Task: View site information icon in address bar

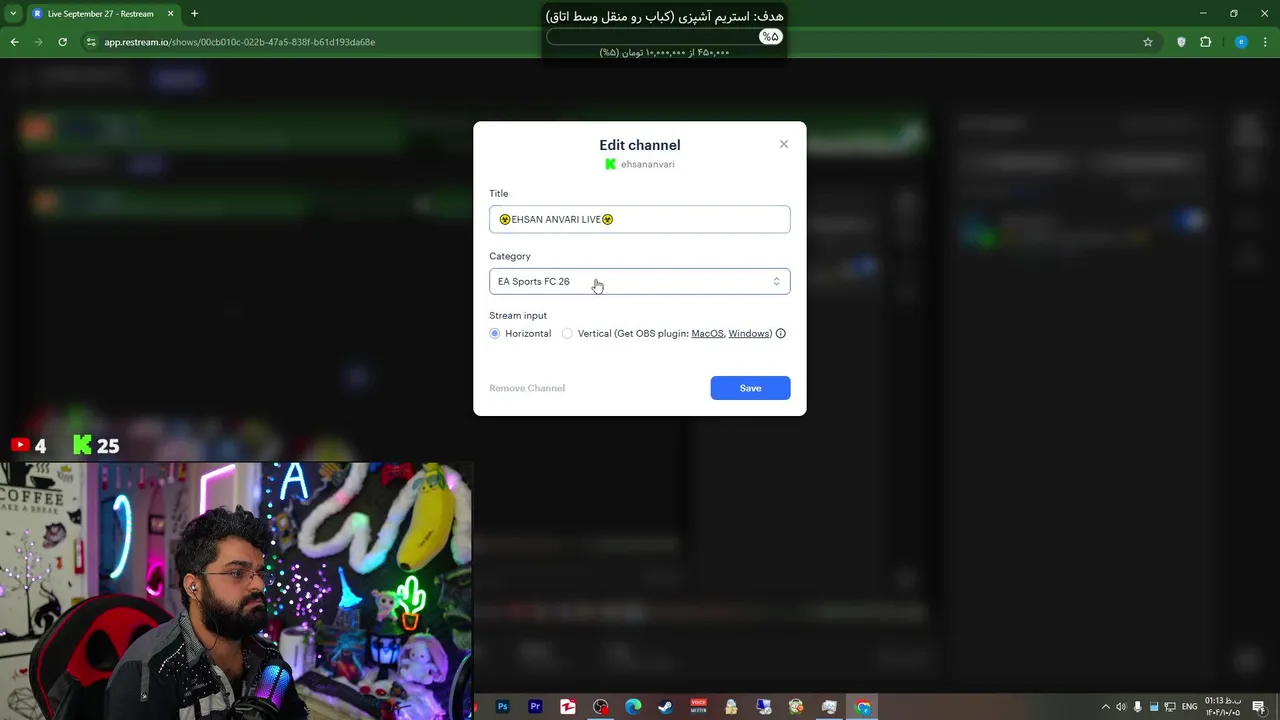Action: [90, 42]
